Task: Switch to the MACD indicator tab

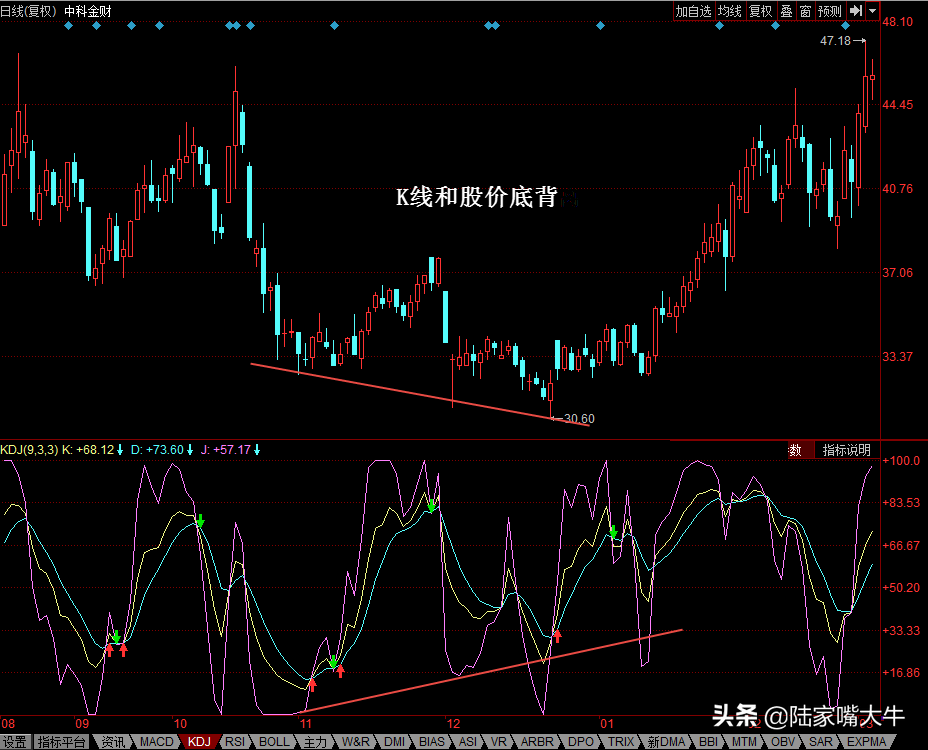Action: click(x=156, y=742)
